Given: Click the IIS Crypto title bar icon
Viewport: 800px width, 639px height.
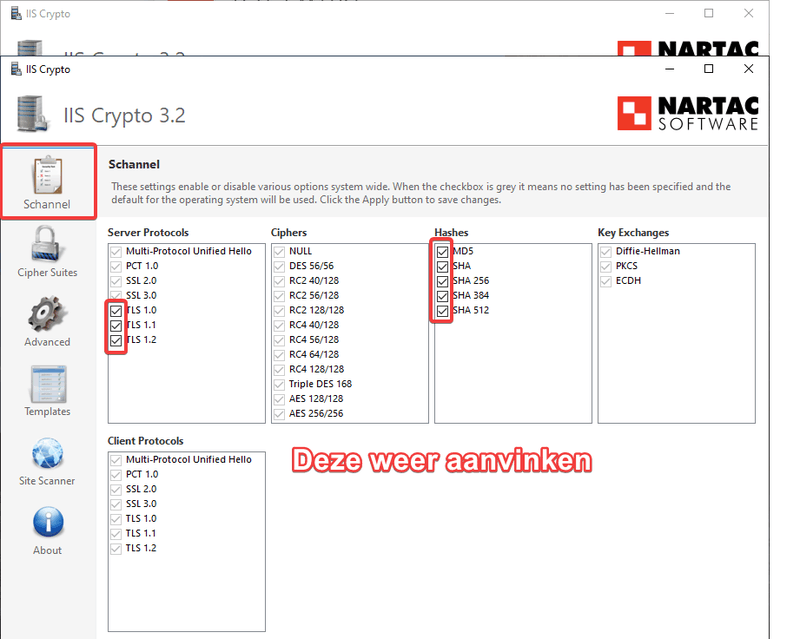Looking at the screenshot, I should 16,69.
